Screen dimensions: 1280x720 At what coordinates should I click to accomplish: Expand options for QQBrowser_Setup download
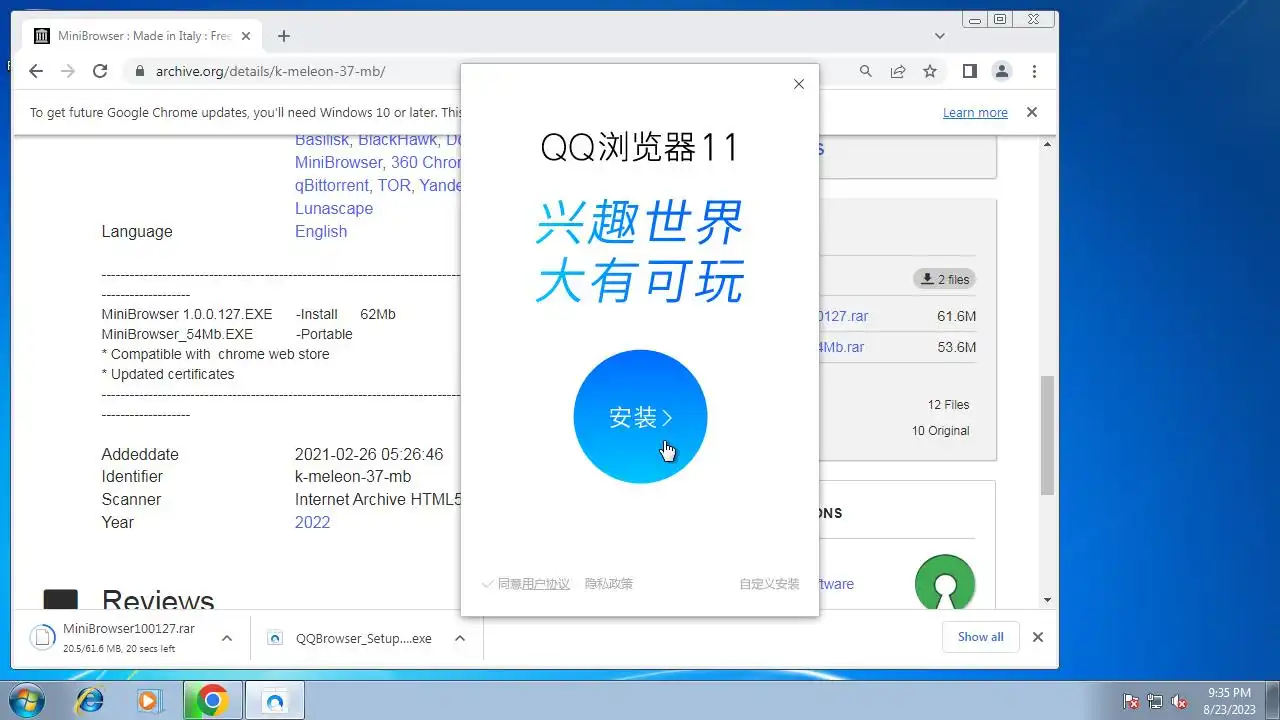[x=460, y=637]
